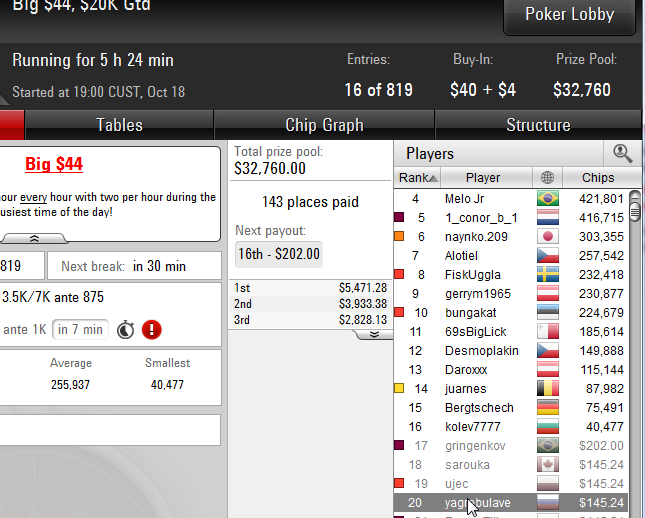Viewport: 645px width, 518px height.
Task: Switch to the Chip Graph tab
Action: 324,125
